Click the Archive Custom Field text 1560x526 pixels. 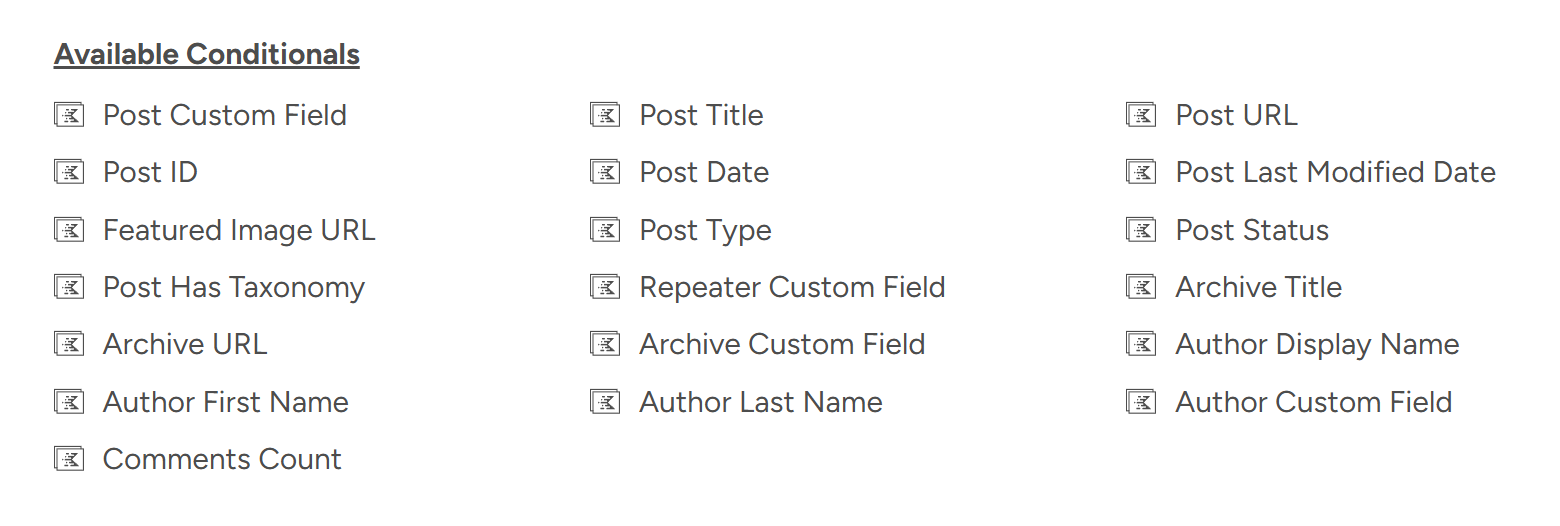click(x=782, y=344)
